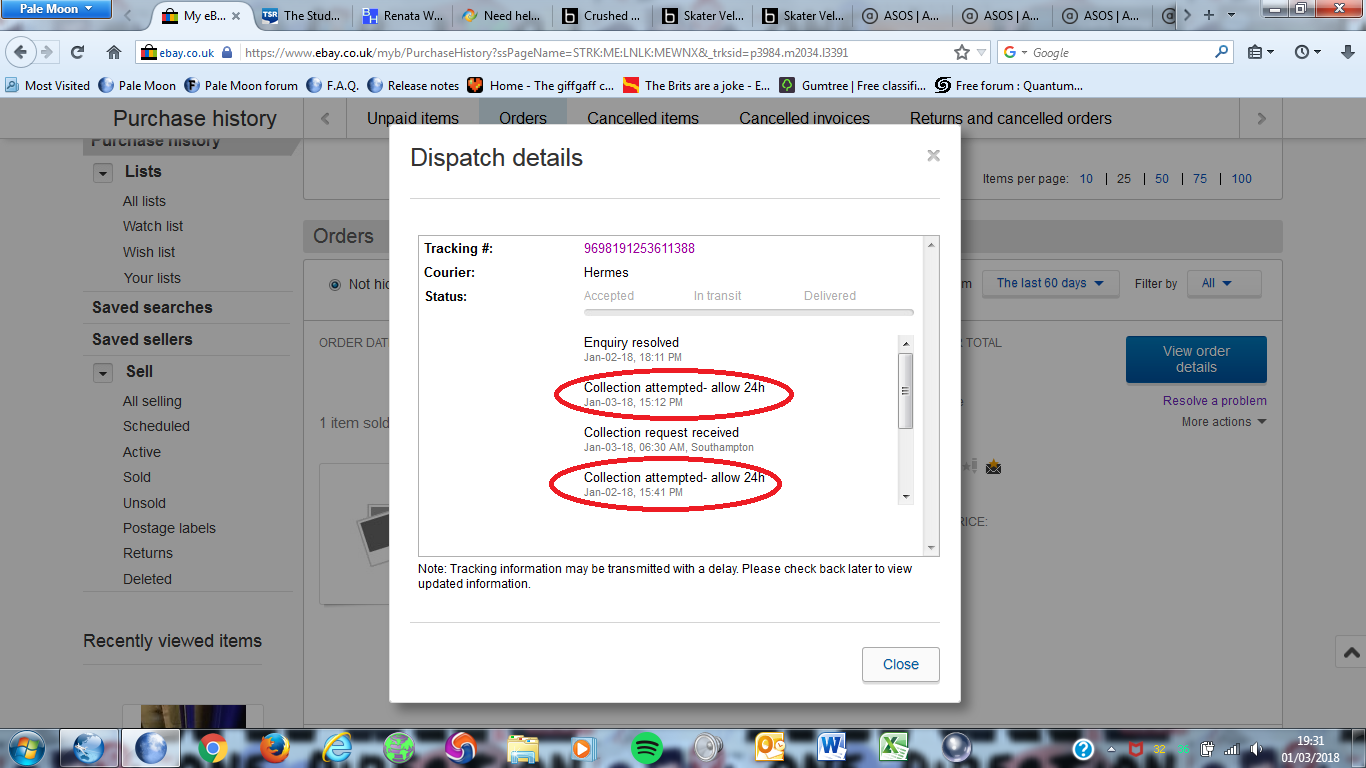
Task: Switch to the Cancelled items tab
Action: pos(642,118)
